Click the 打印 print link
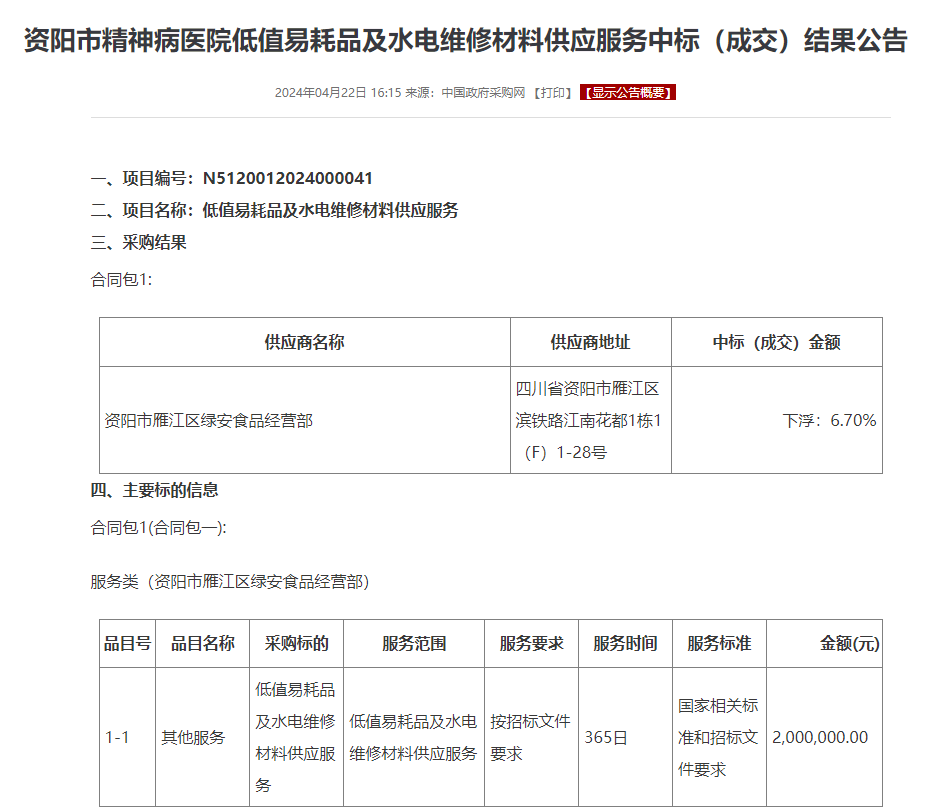Screen dimensions: 939x812 click(x=552, y=93)
